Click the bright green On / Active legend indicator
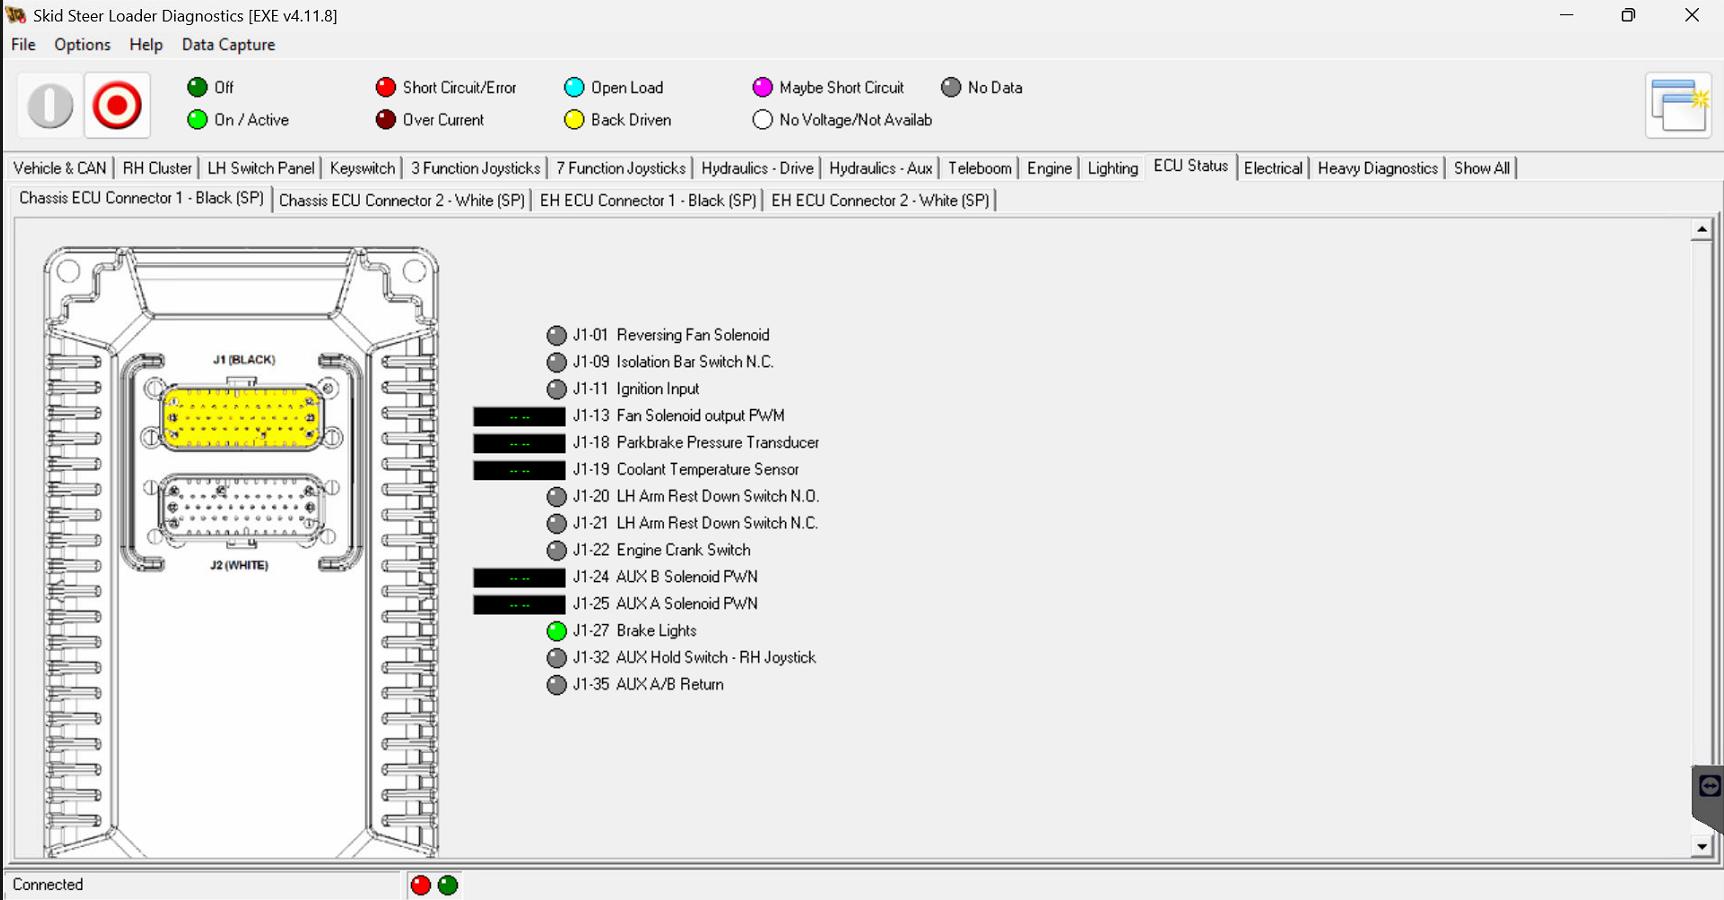The height and width of the screenshot is (900, 1724). pos(197,119)
